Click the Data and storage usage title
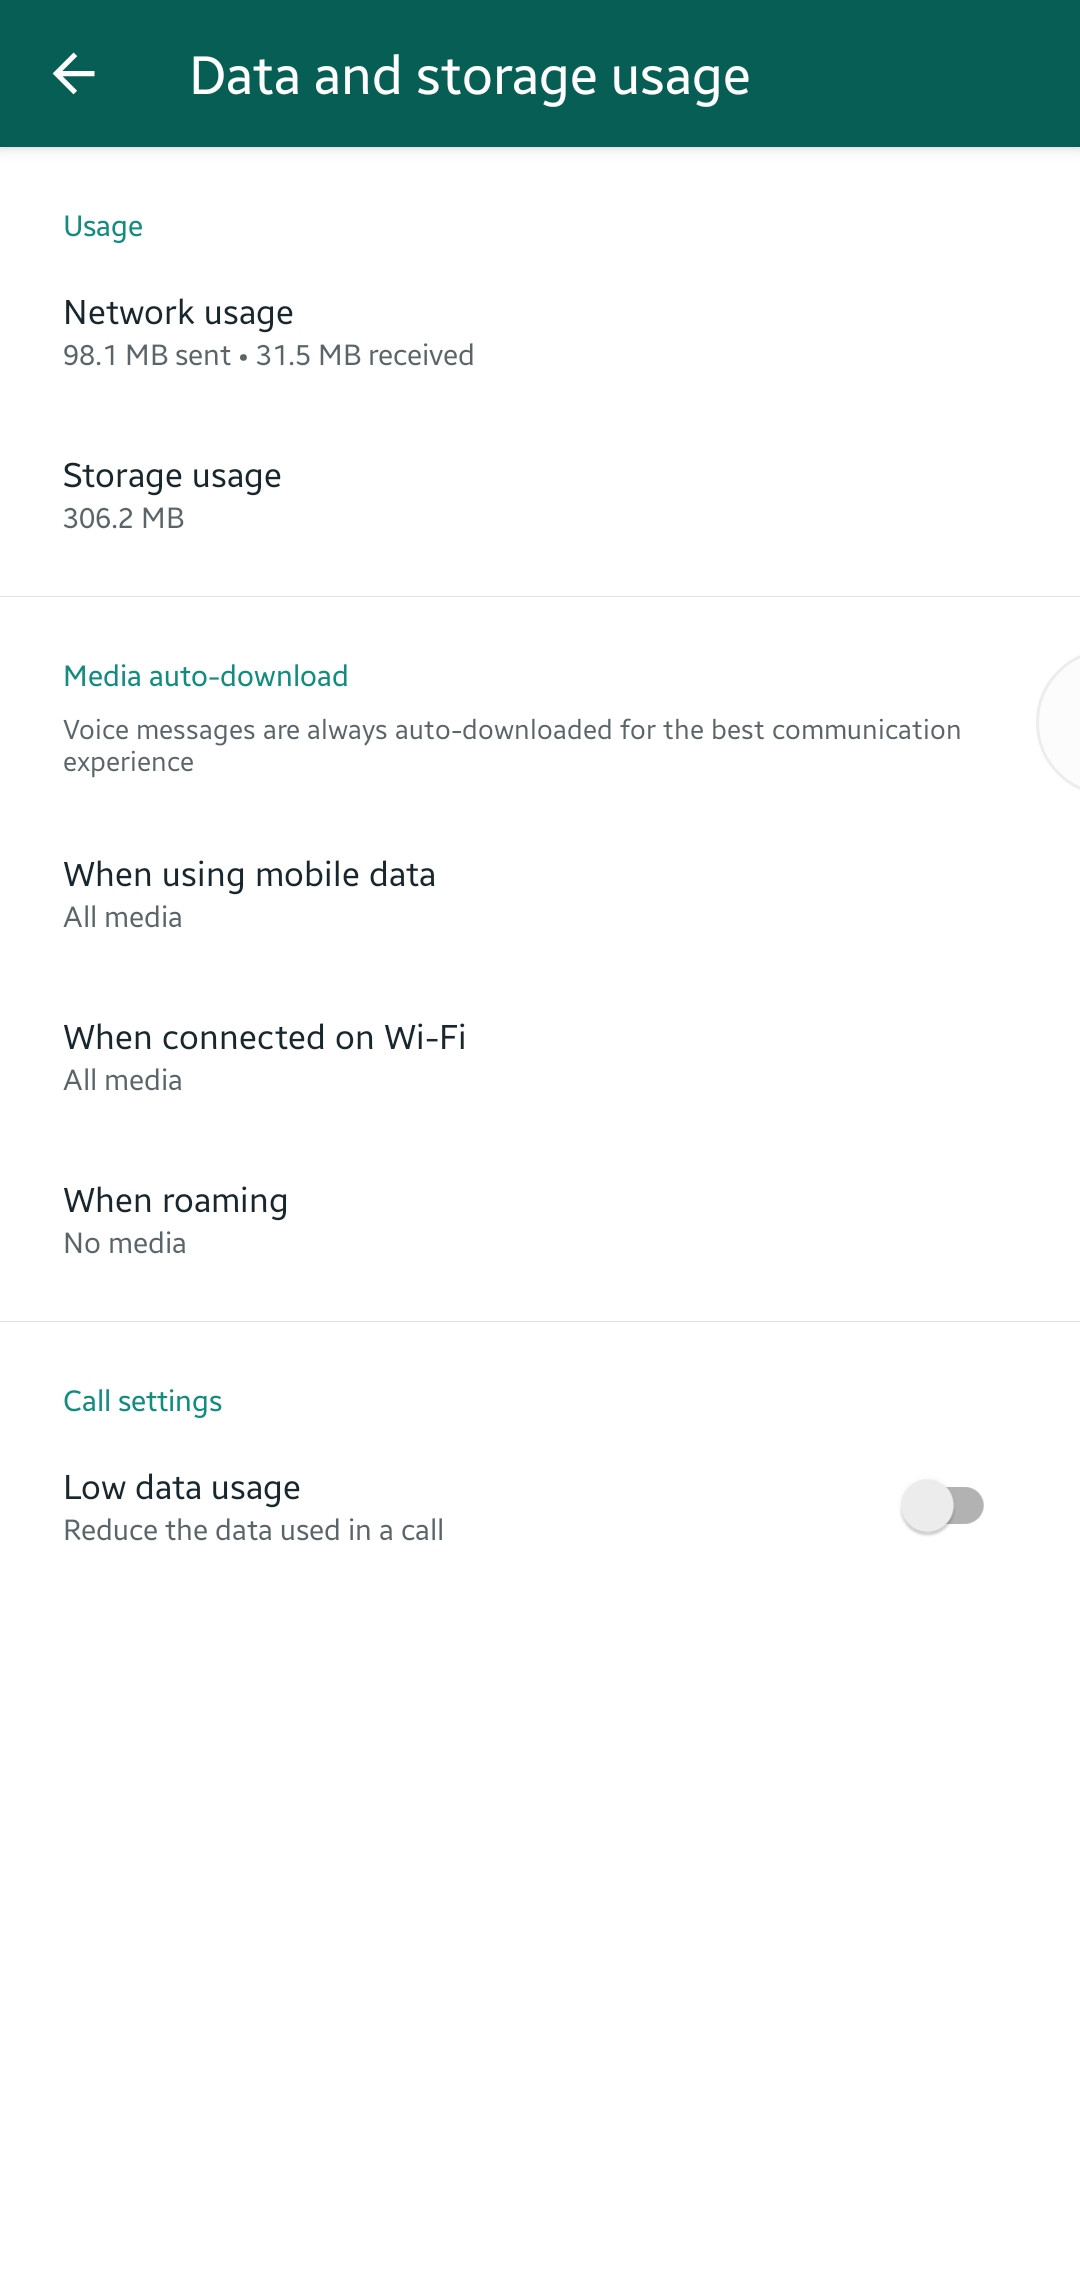Screen dimensions: 1080x2269 pyautogui.click(x=469, y=76)
